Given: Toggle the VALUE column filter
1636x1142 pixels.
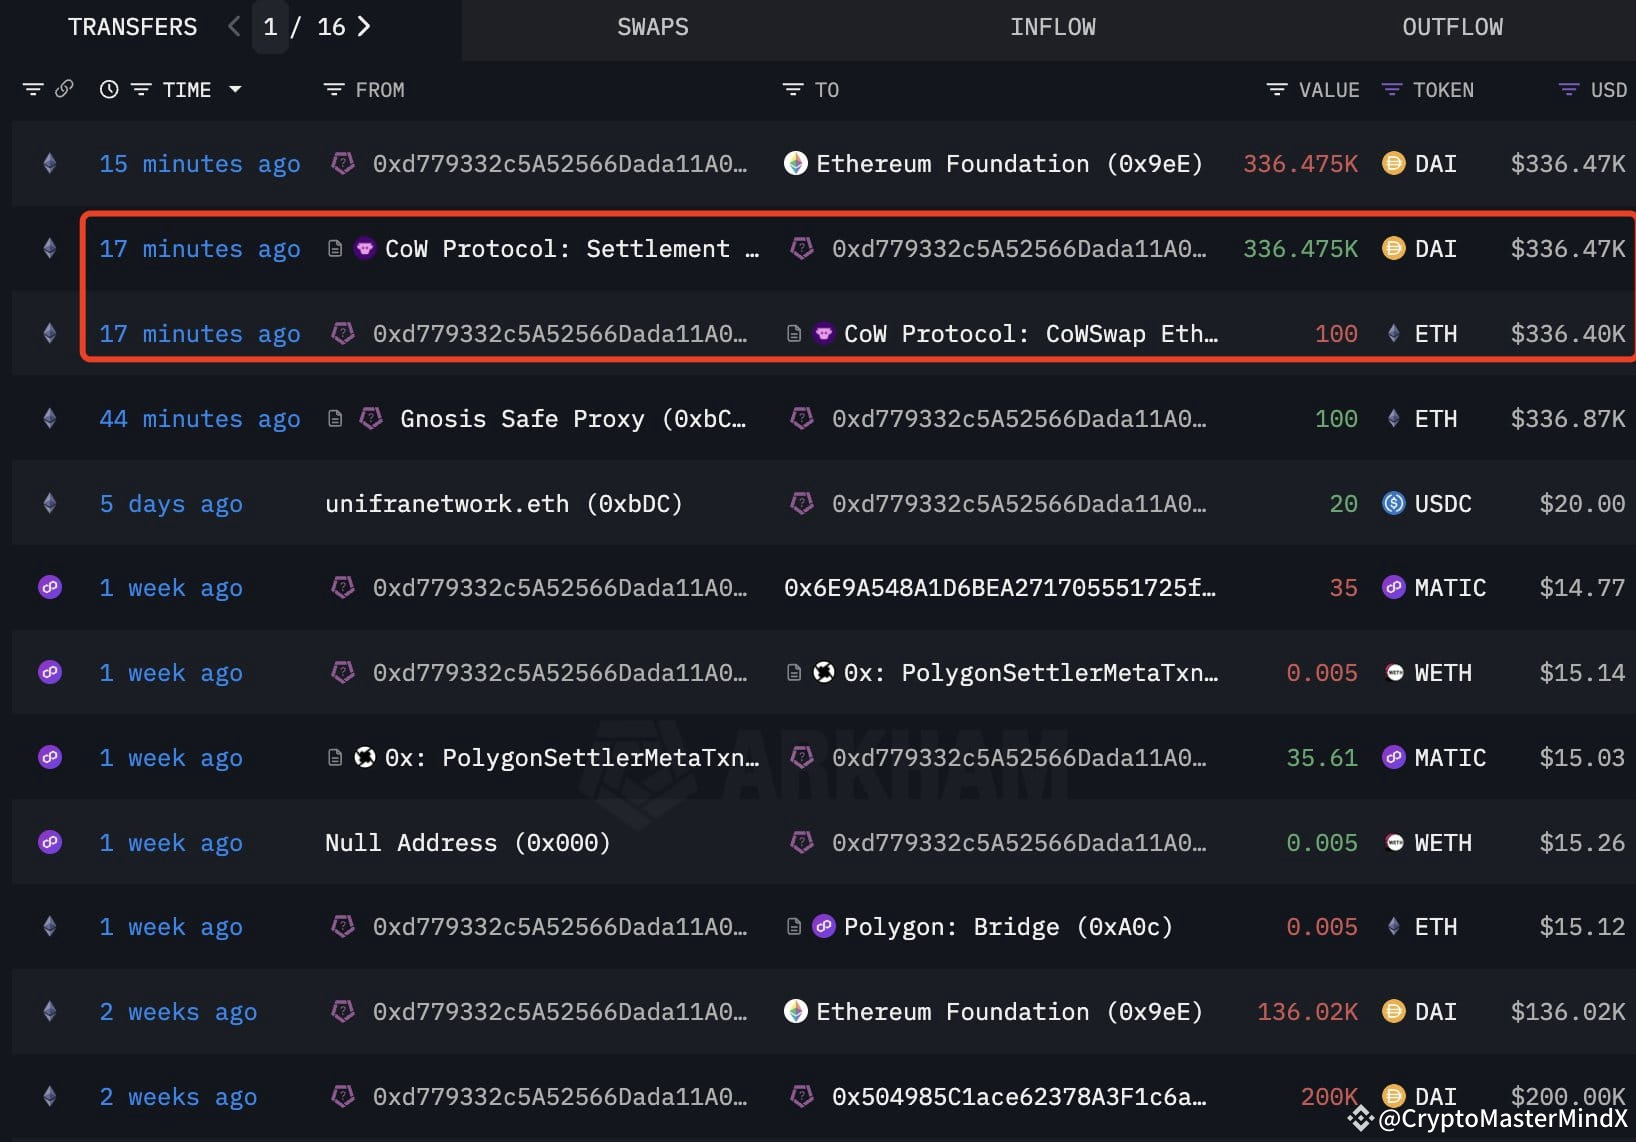Looking at the screenshot, I should click(x=1277, y=90).
